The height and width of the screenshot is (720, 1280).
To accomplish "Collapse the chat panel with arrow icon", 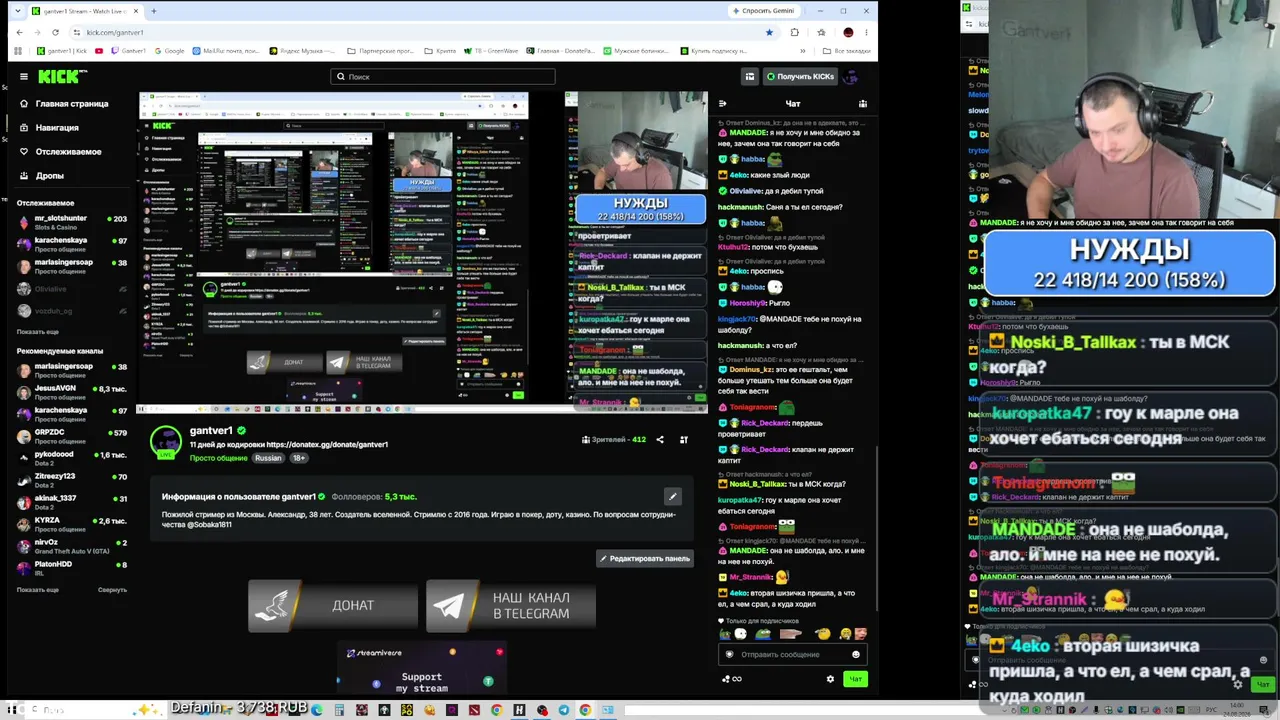I will tap(723, 103).
